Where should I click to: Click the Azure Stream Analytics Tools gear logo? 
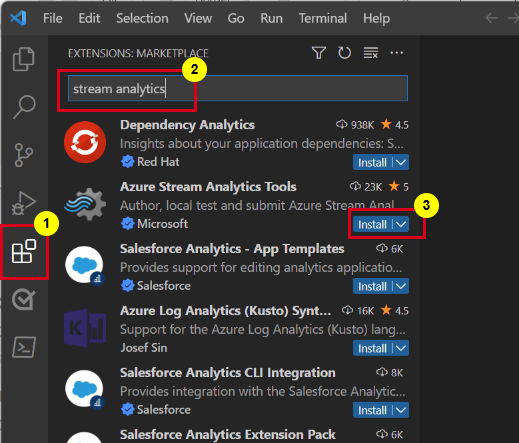[x=85, y=204]
